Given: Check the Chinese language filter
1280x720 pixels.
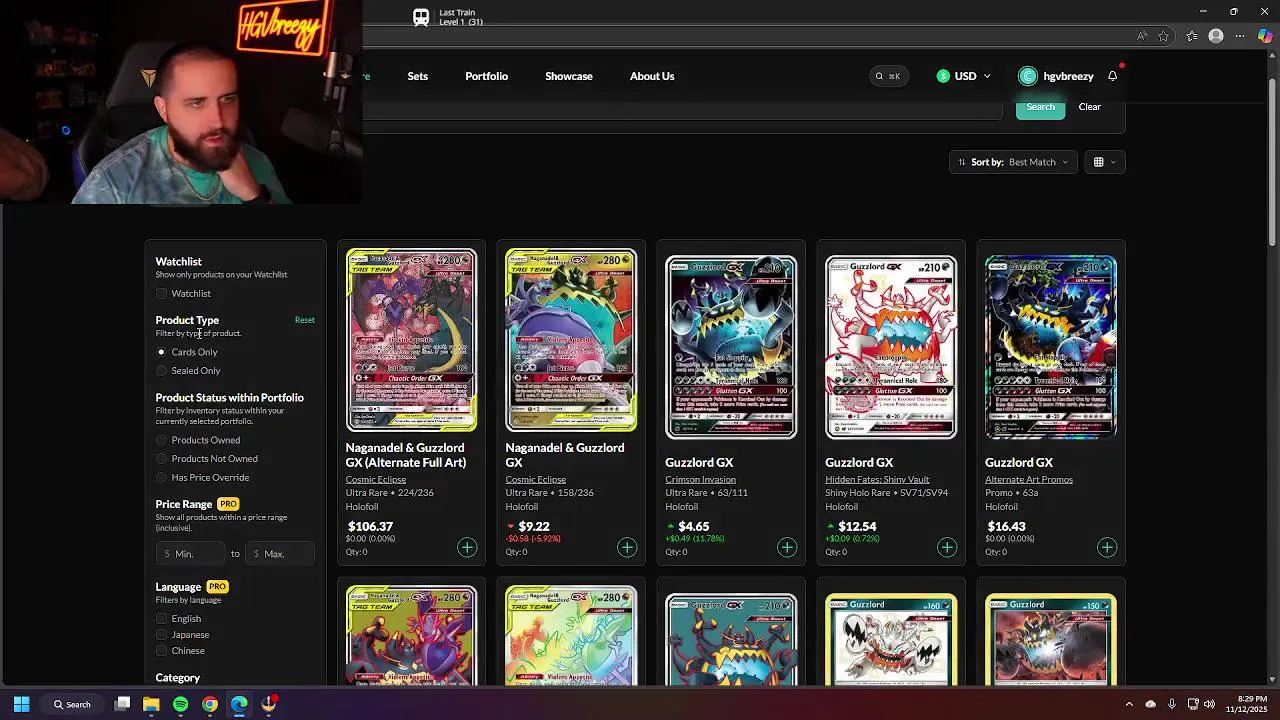Looking at the screenshot, I should (161, 651).
